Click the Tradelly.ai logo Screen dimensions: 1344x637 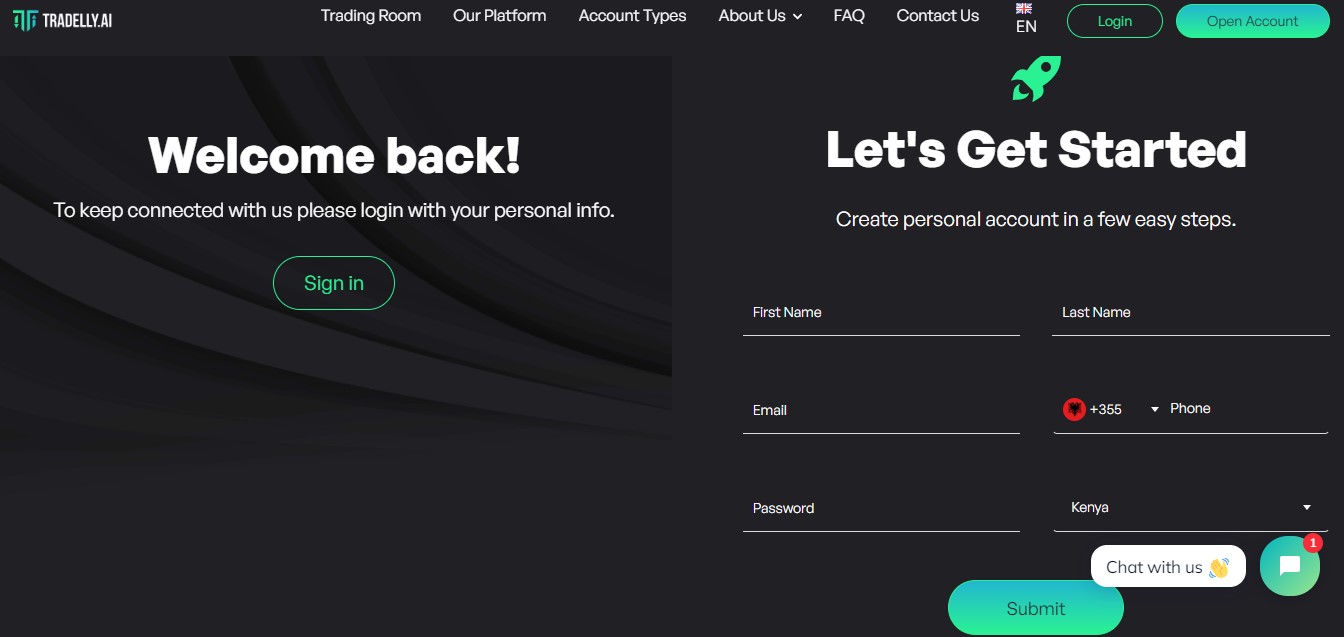[62, 20]
